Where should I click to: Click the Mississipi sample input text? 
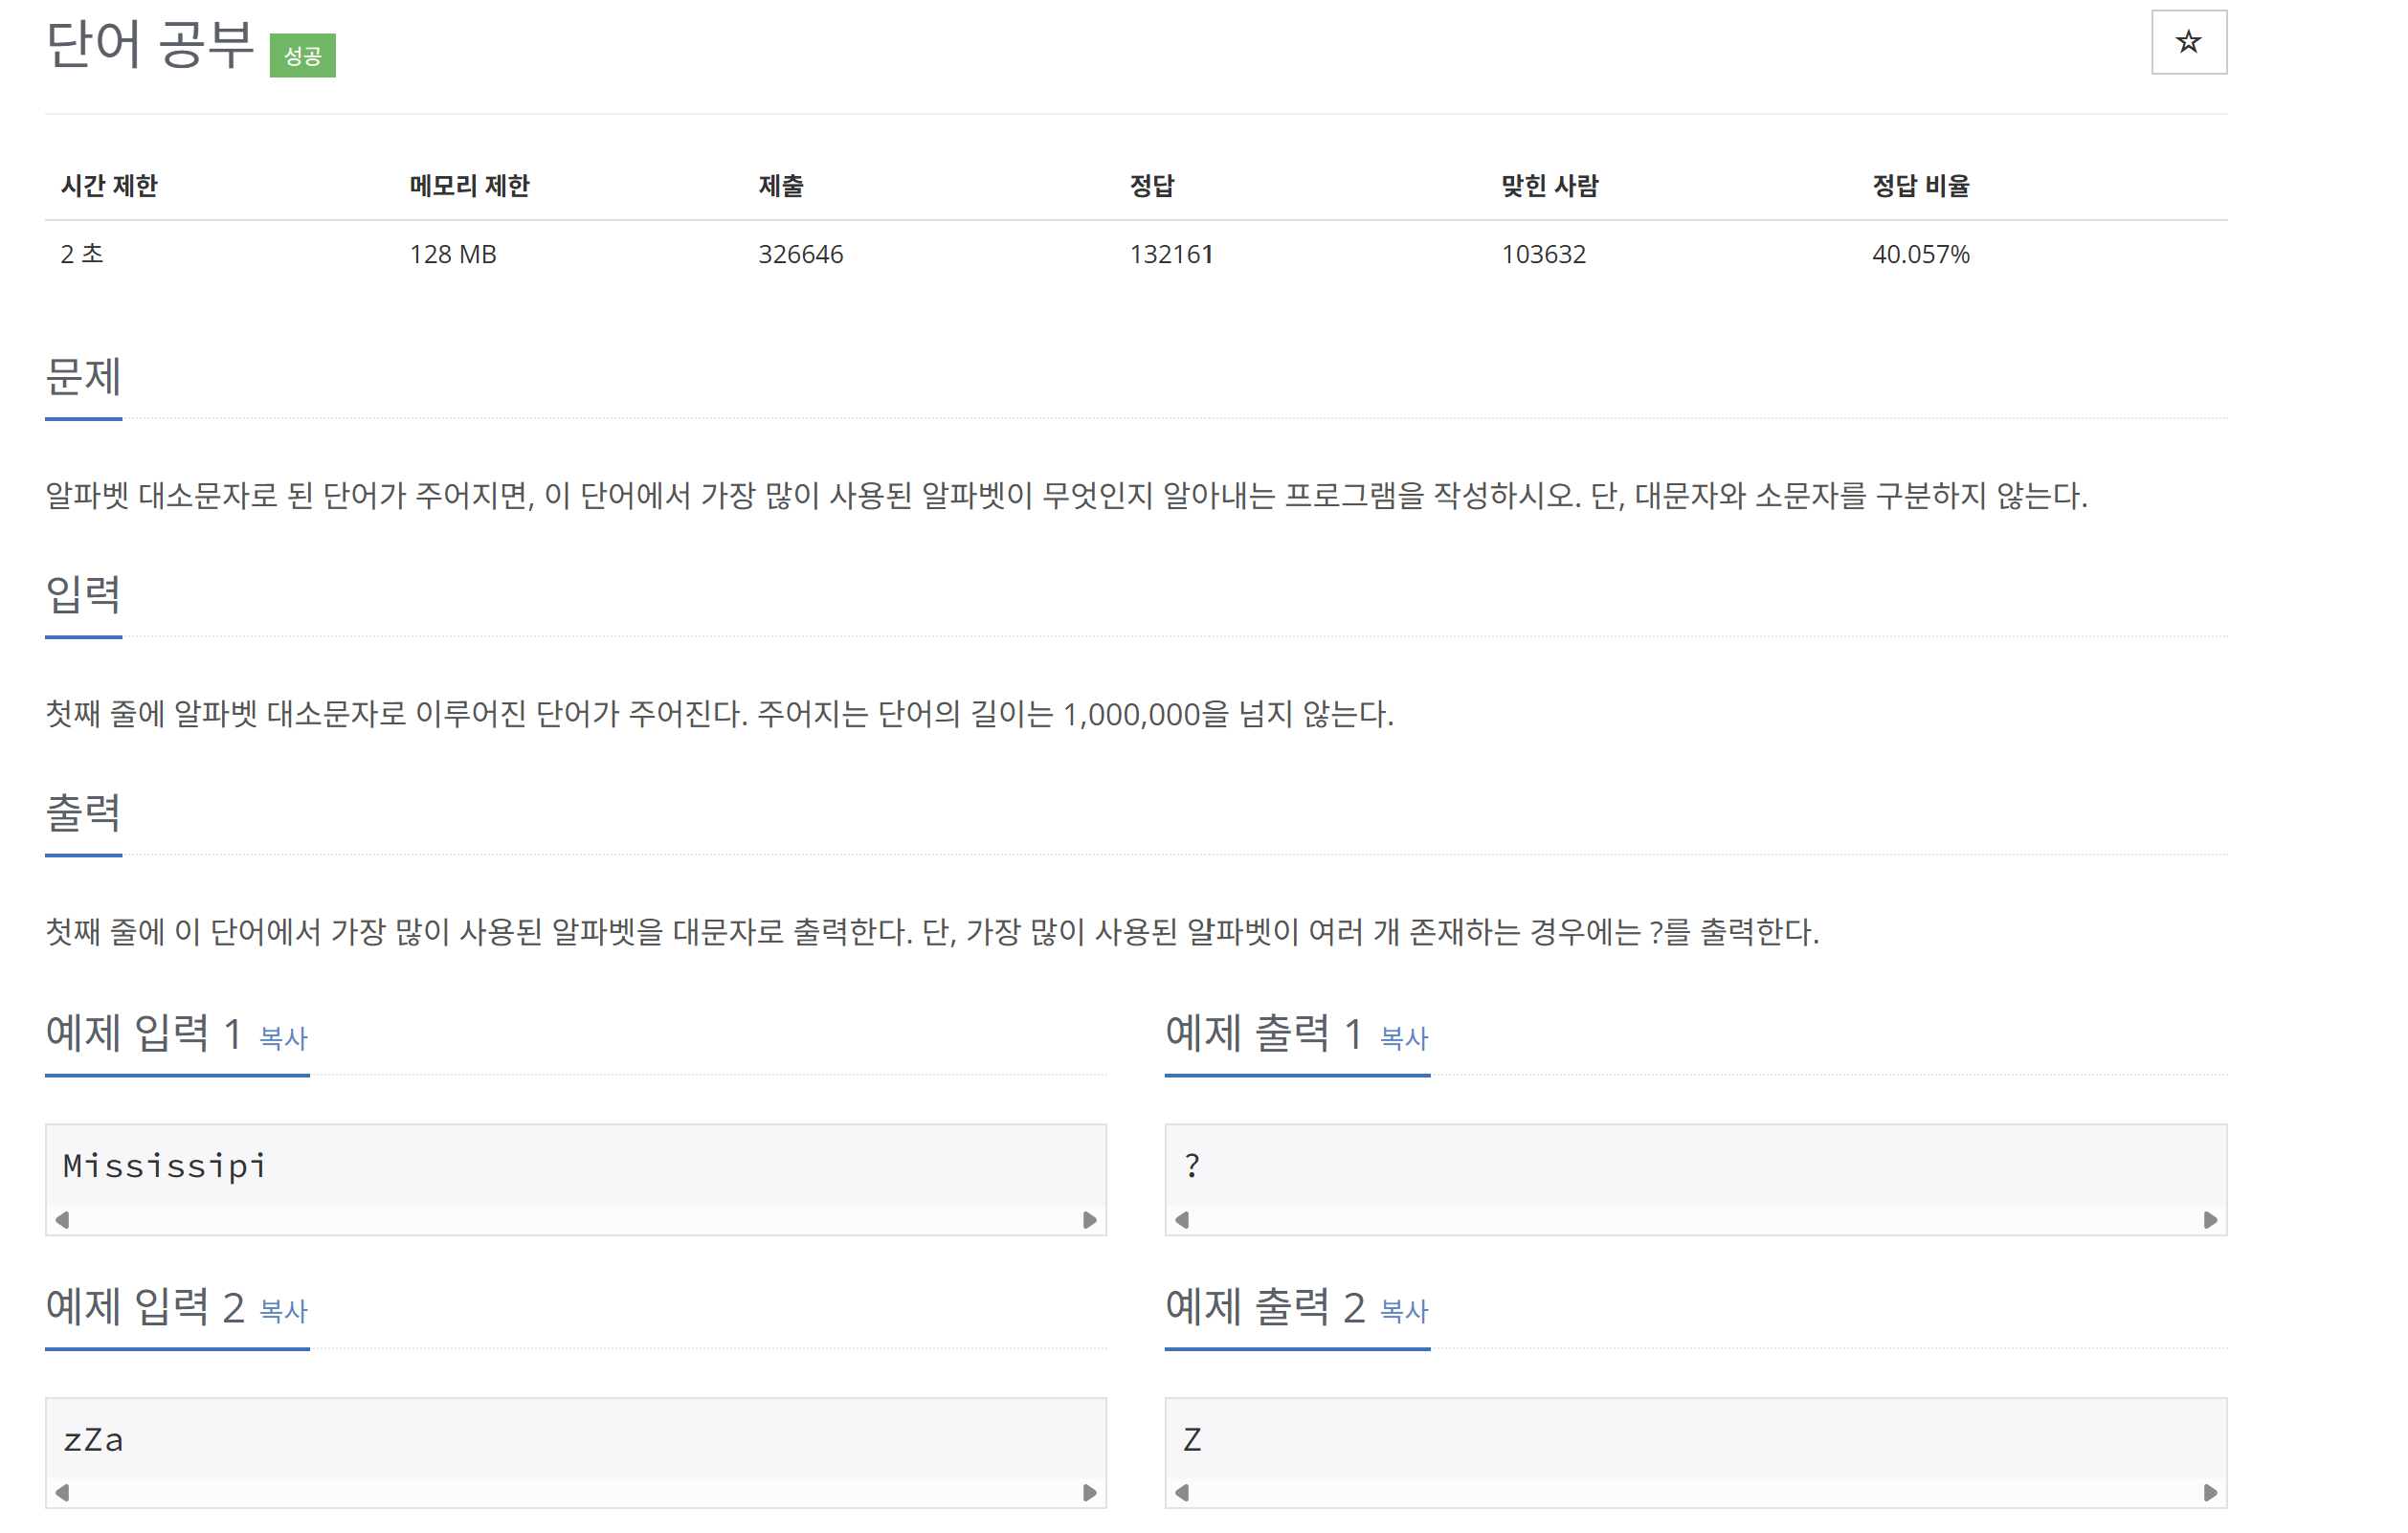pyautogui.click(x=165, y=1166)
